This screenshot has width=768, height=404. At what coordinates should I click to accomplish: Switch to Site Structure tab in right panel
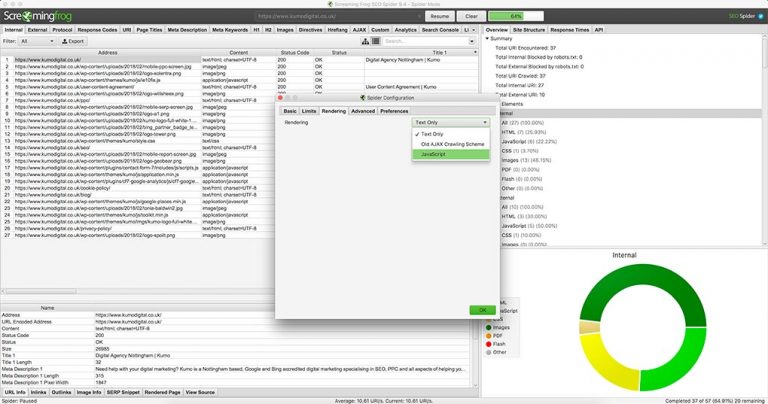click(x=528, y=30)
